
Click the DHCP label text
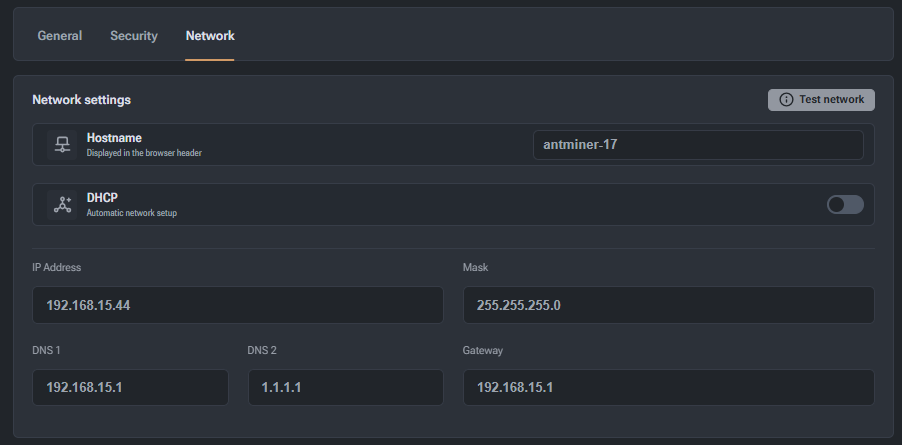(102, 198)
